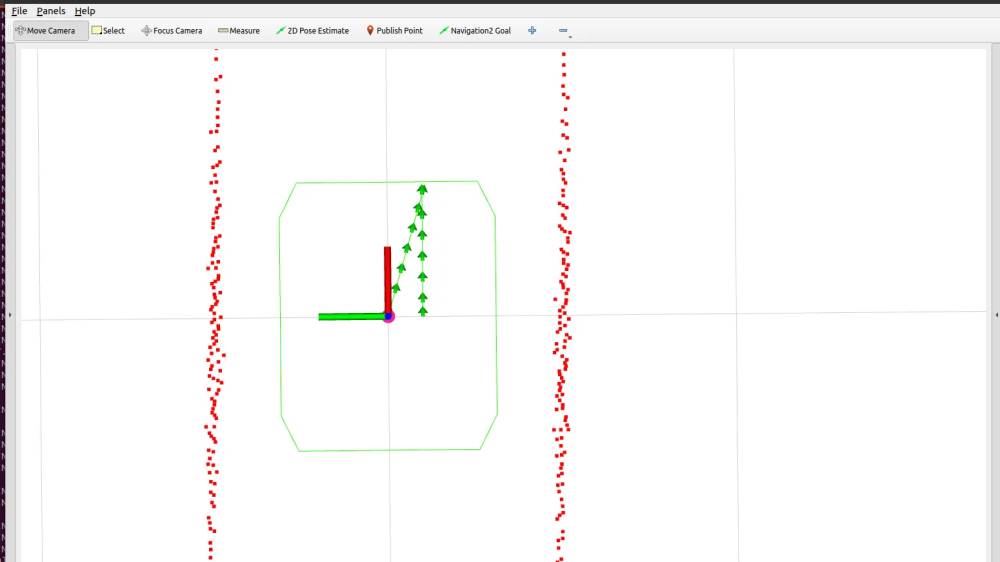Click the Navigation2 Goal tool
1000x562 pixels.
point(475,31)
